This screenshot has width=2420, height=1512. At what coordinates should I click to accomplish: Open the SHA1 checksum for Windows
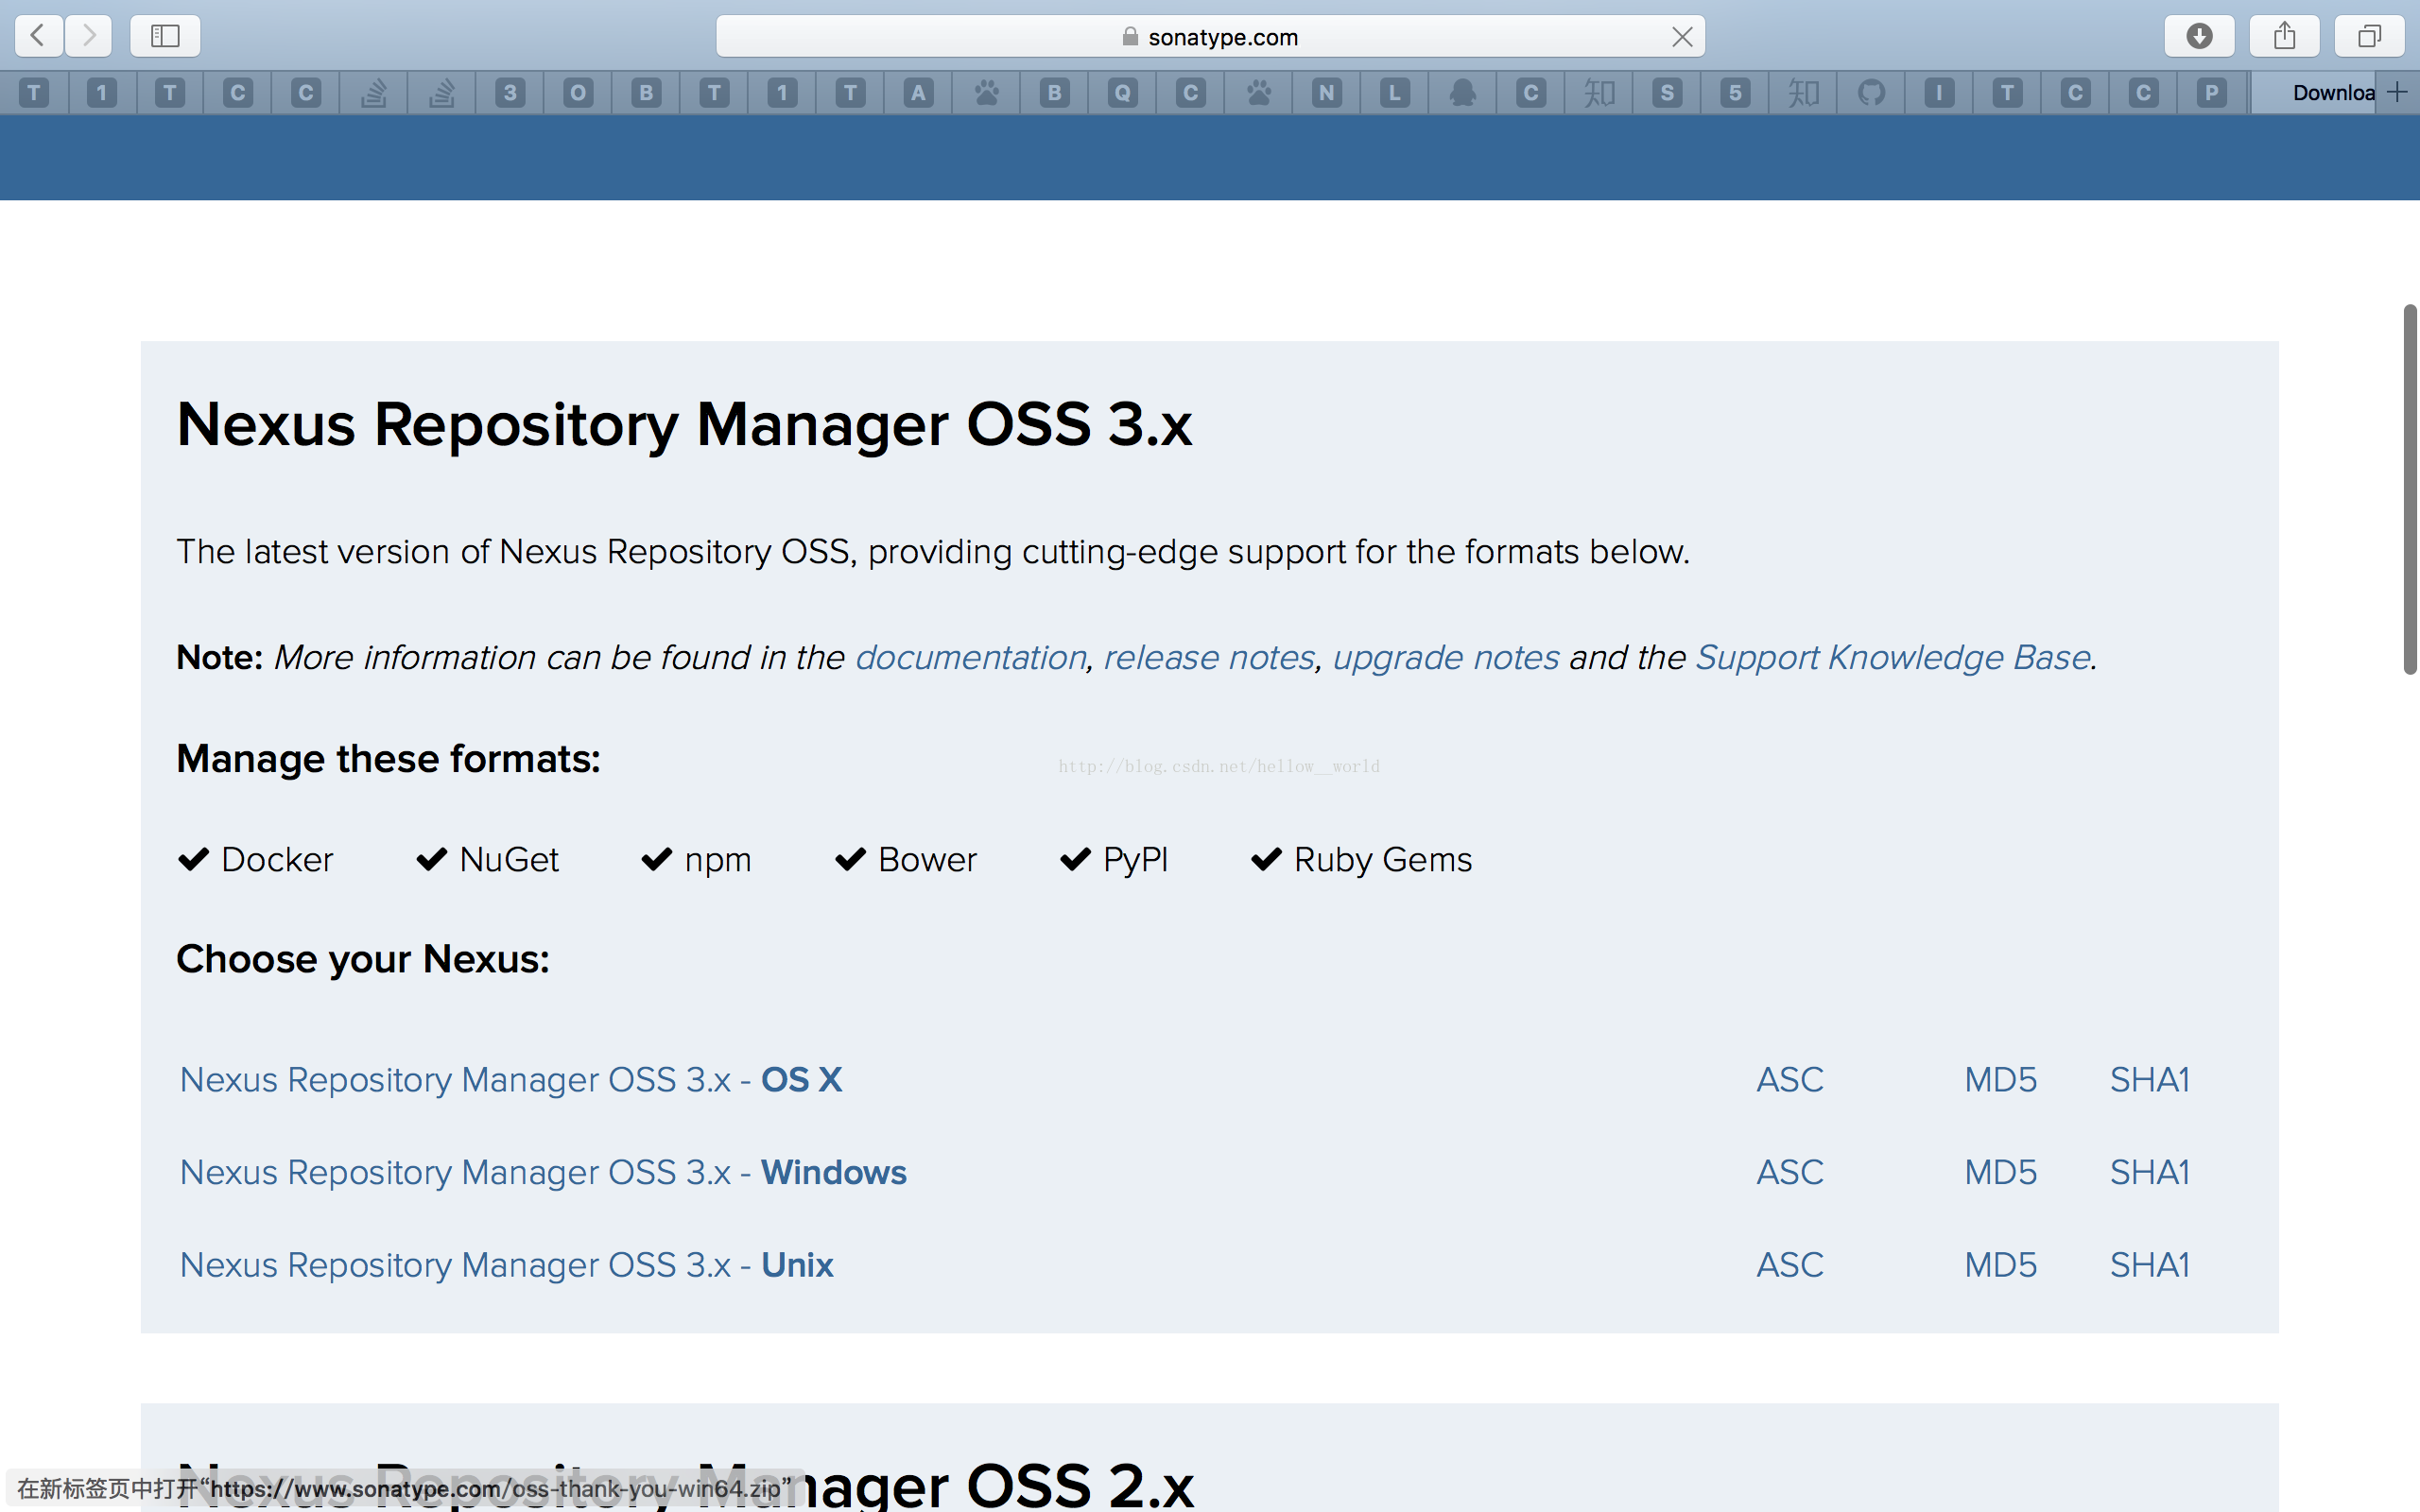(2149, 1172)
